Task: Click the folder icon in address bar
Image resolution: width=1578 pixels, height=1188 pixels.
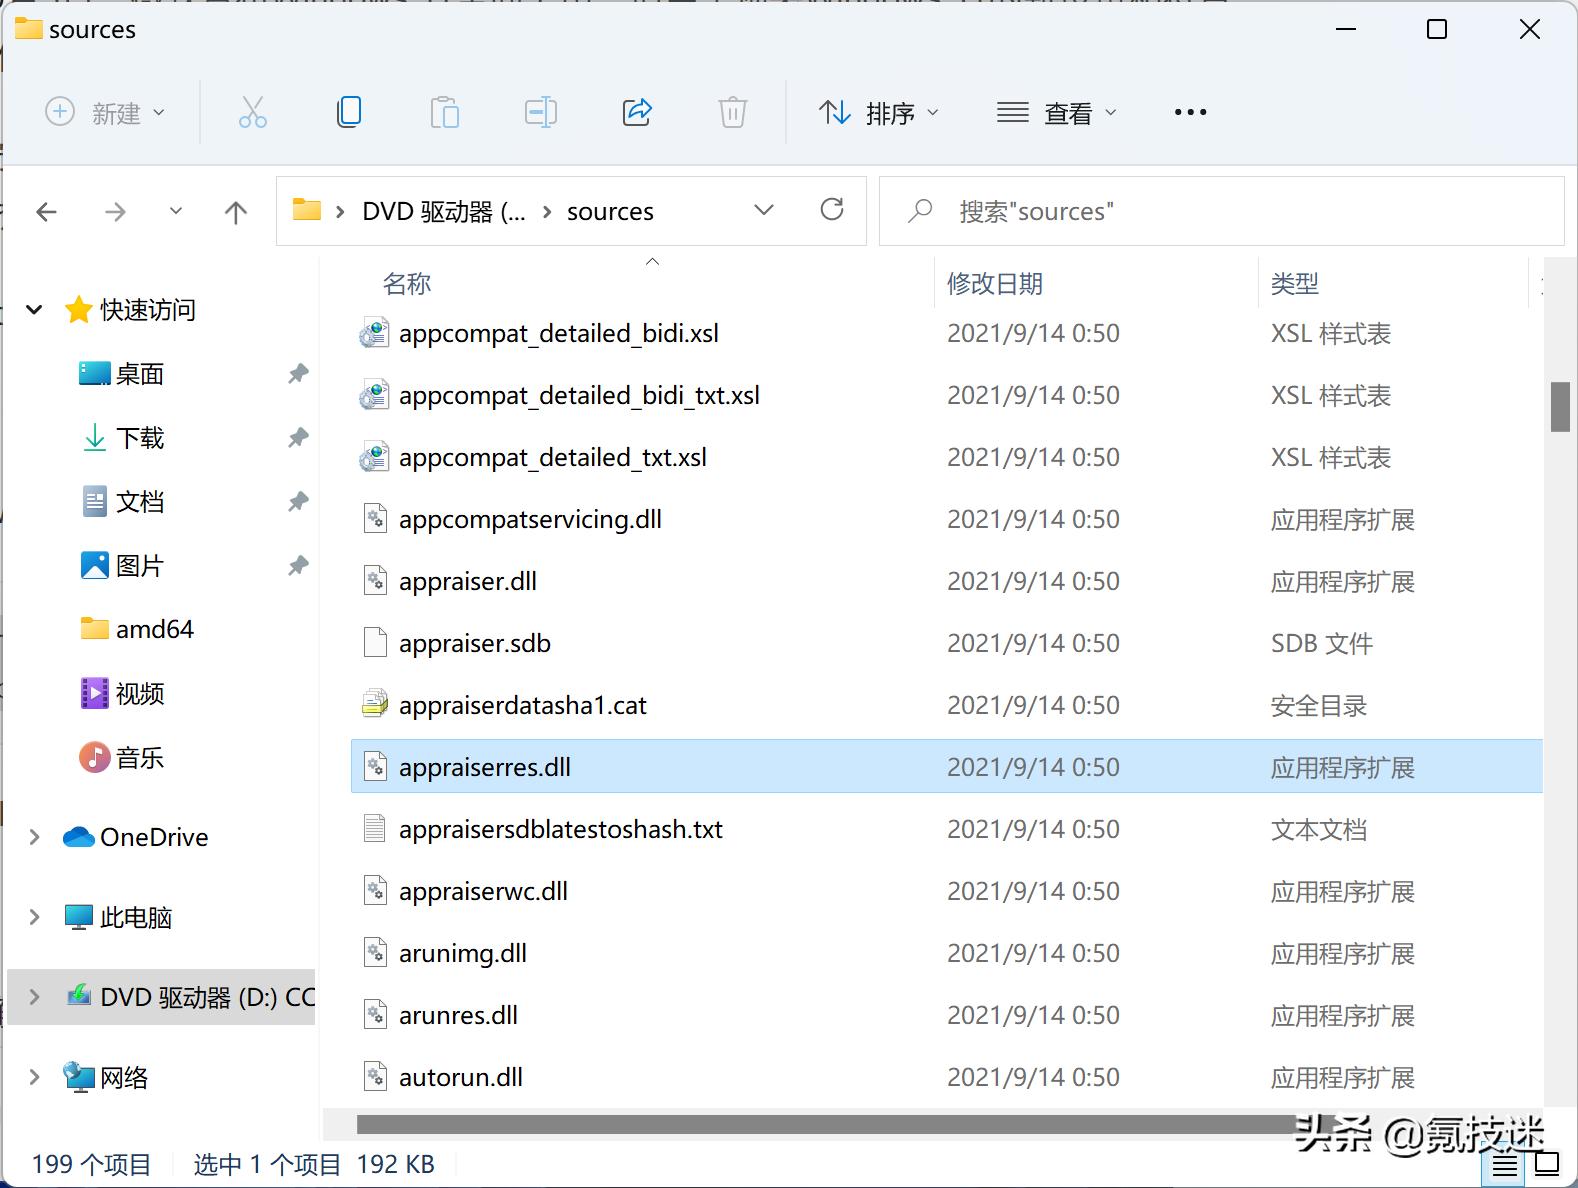Action: coord(306,210)
